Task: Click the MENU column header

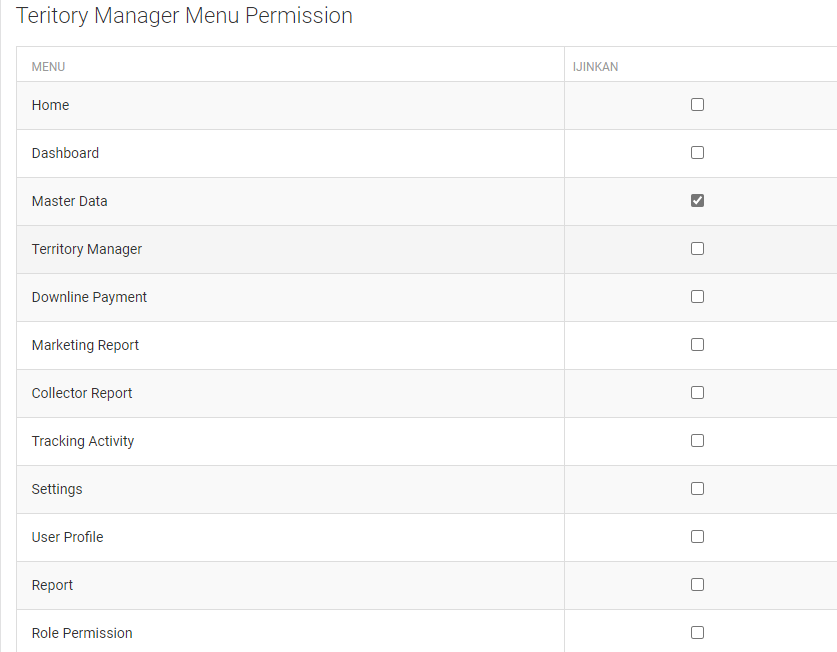Action: (x=48, y=67)
